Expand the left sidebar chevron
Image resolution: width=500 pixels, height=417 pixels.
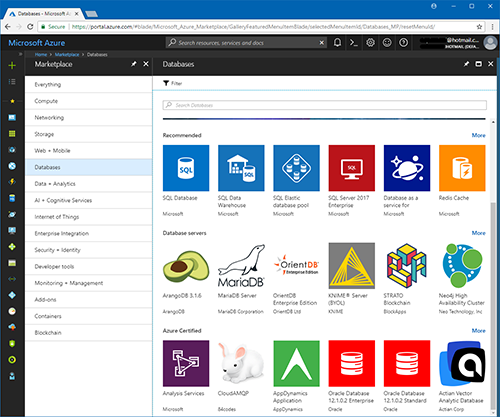coord(21,54)
